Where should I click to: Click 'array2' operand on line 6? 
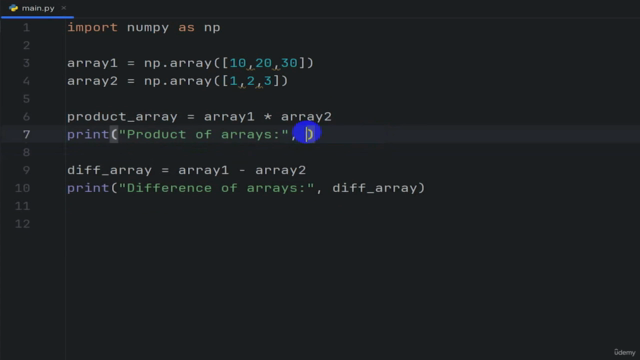click(306, 117)
